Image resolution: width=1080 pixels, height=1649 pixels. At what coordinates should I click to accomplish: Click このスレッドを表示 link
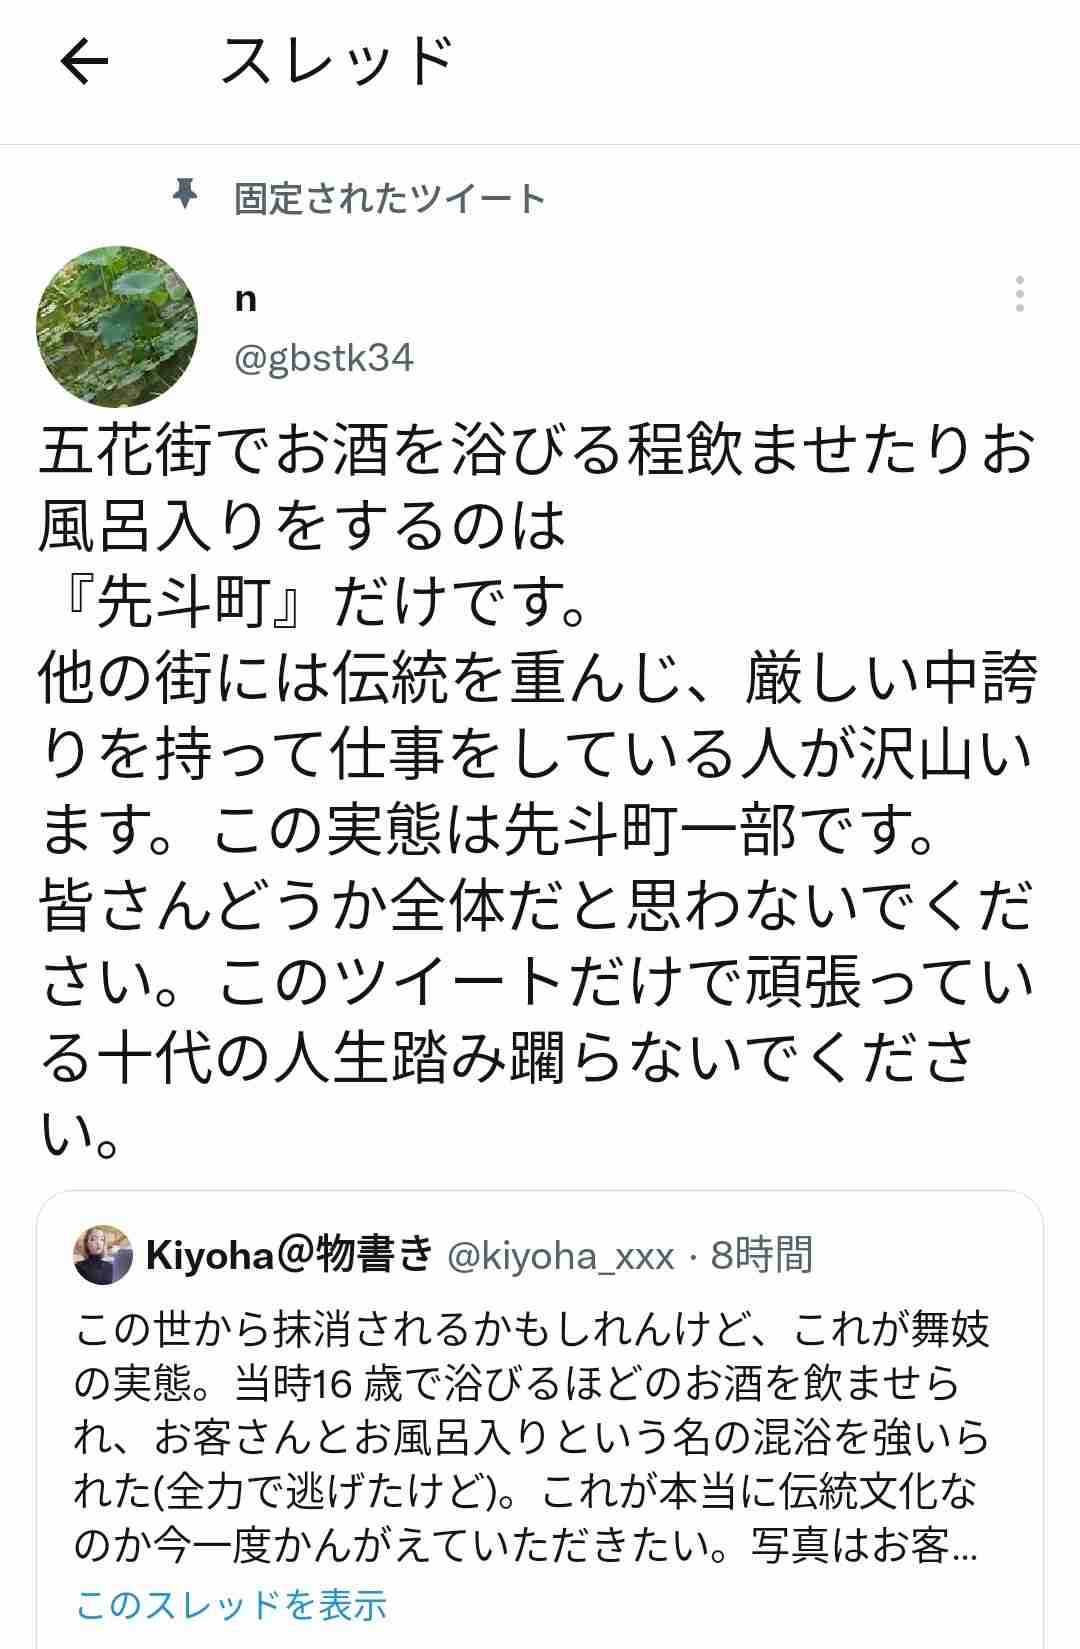click(x=232, y=1604)
